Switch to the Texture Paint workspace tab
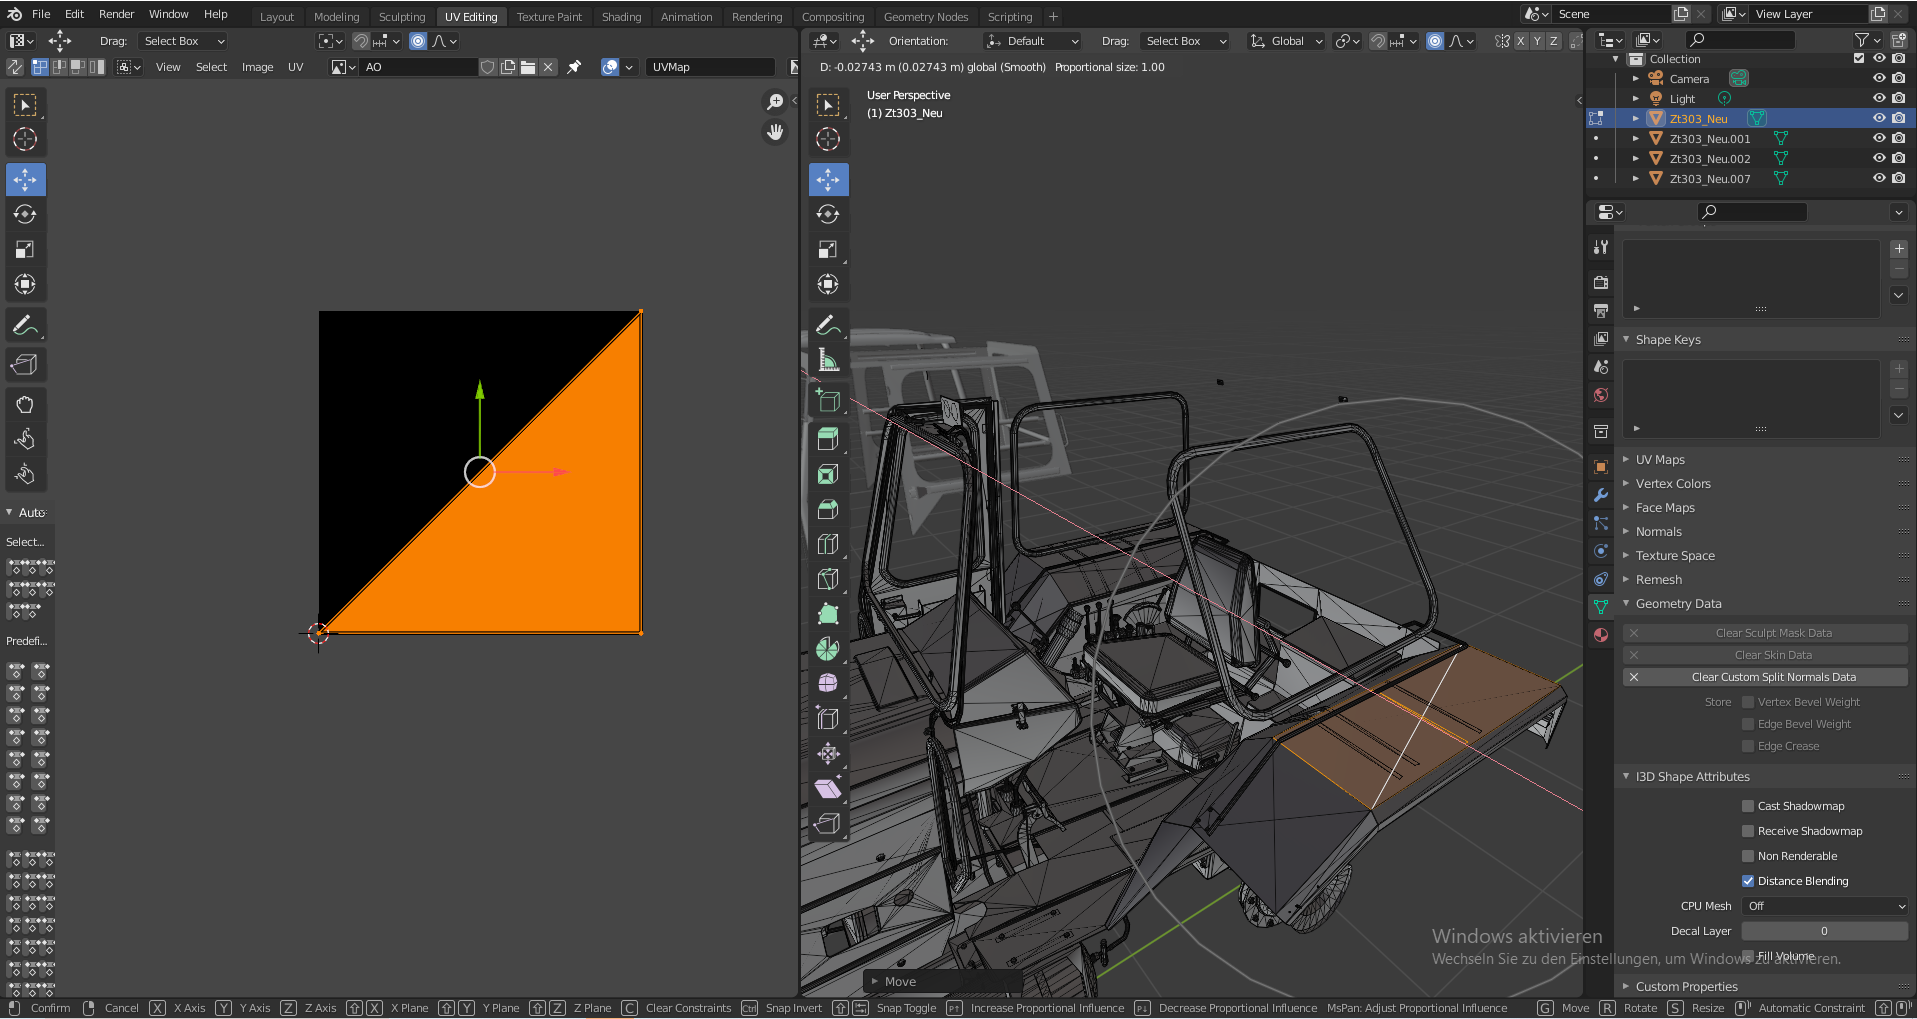This screenshot has width=1917, height=1019. click(x=549, y=17)
